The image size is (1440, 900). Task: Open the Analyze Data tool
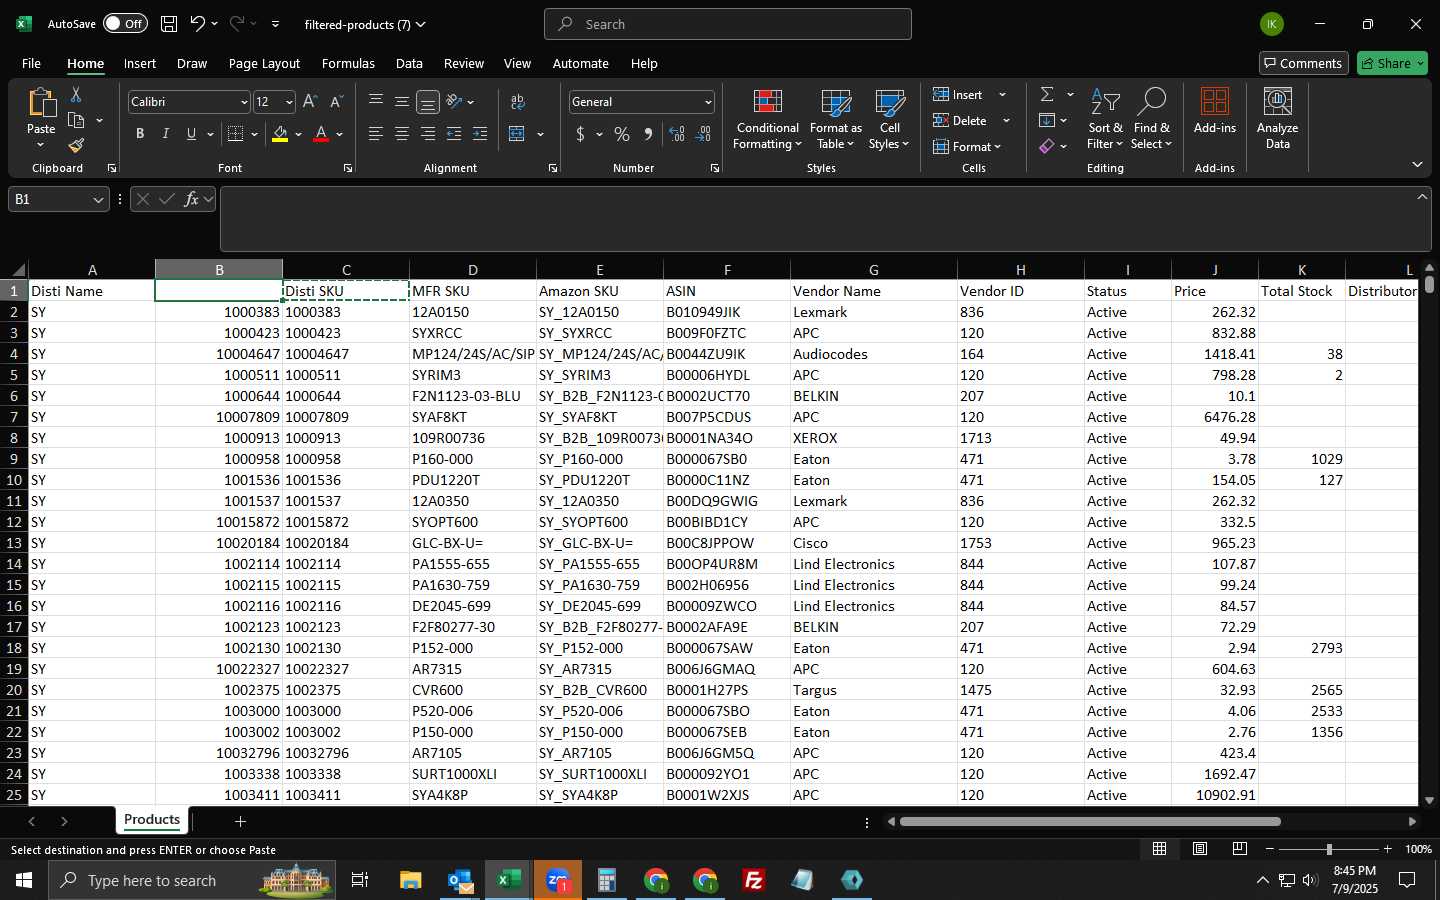(x=1277, y=118)
